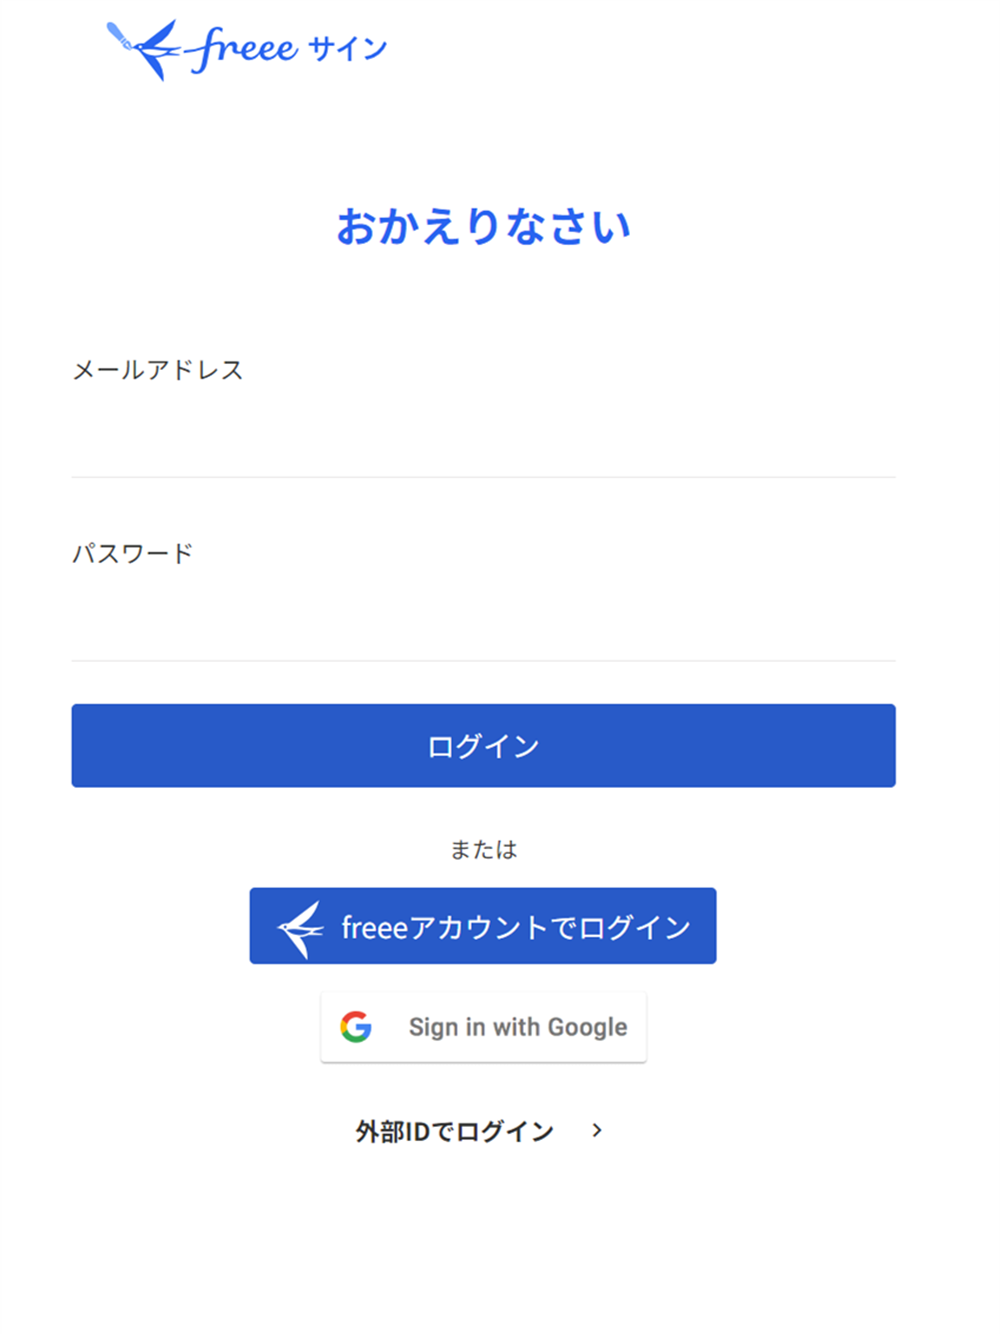Screen dimensions: 1000x1334
Task: Expand the chevron next to 外部IDでログイン
Action: click(x=597, y=1129)
